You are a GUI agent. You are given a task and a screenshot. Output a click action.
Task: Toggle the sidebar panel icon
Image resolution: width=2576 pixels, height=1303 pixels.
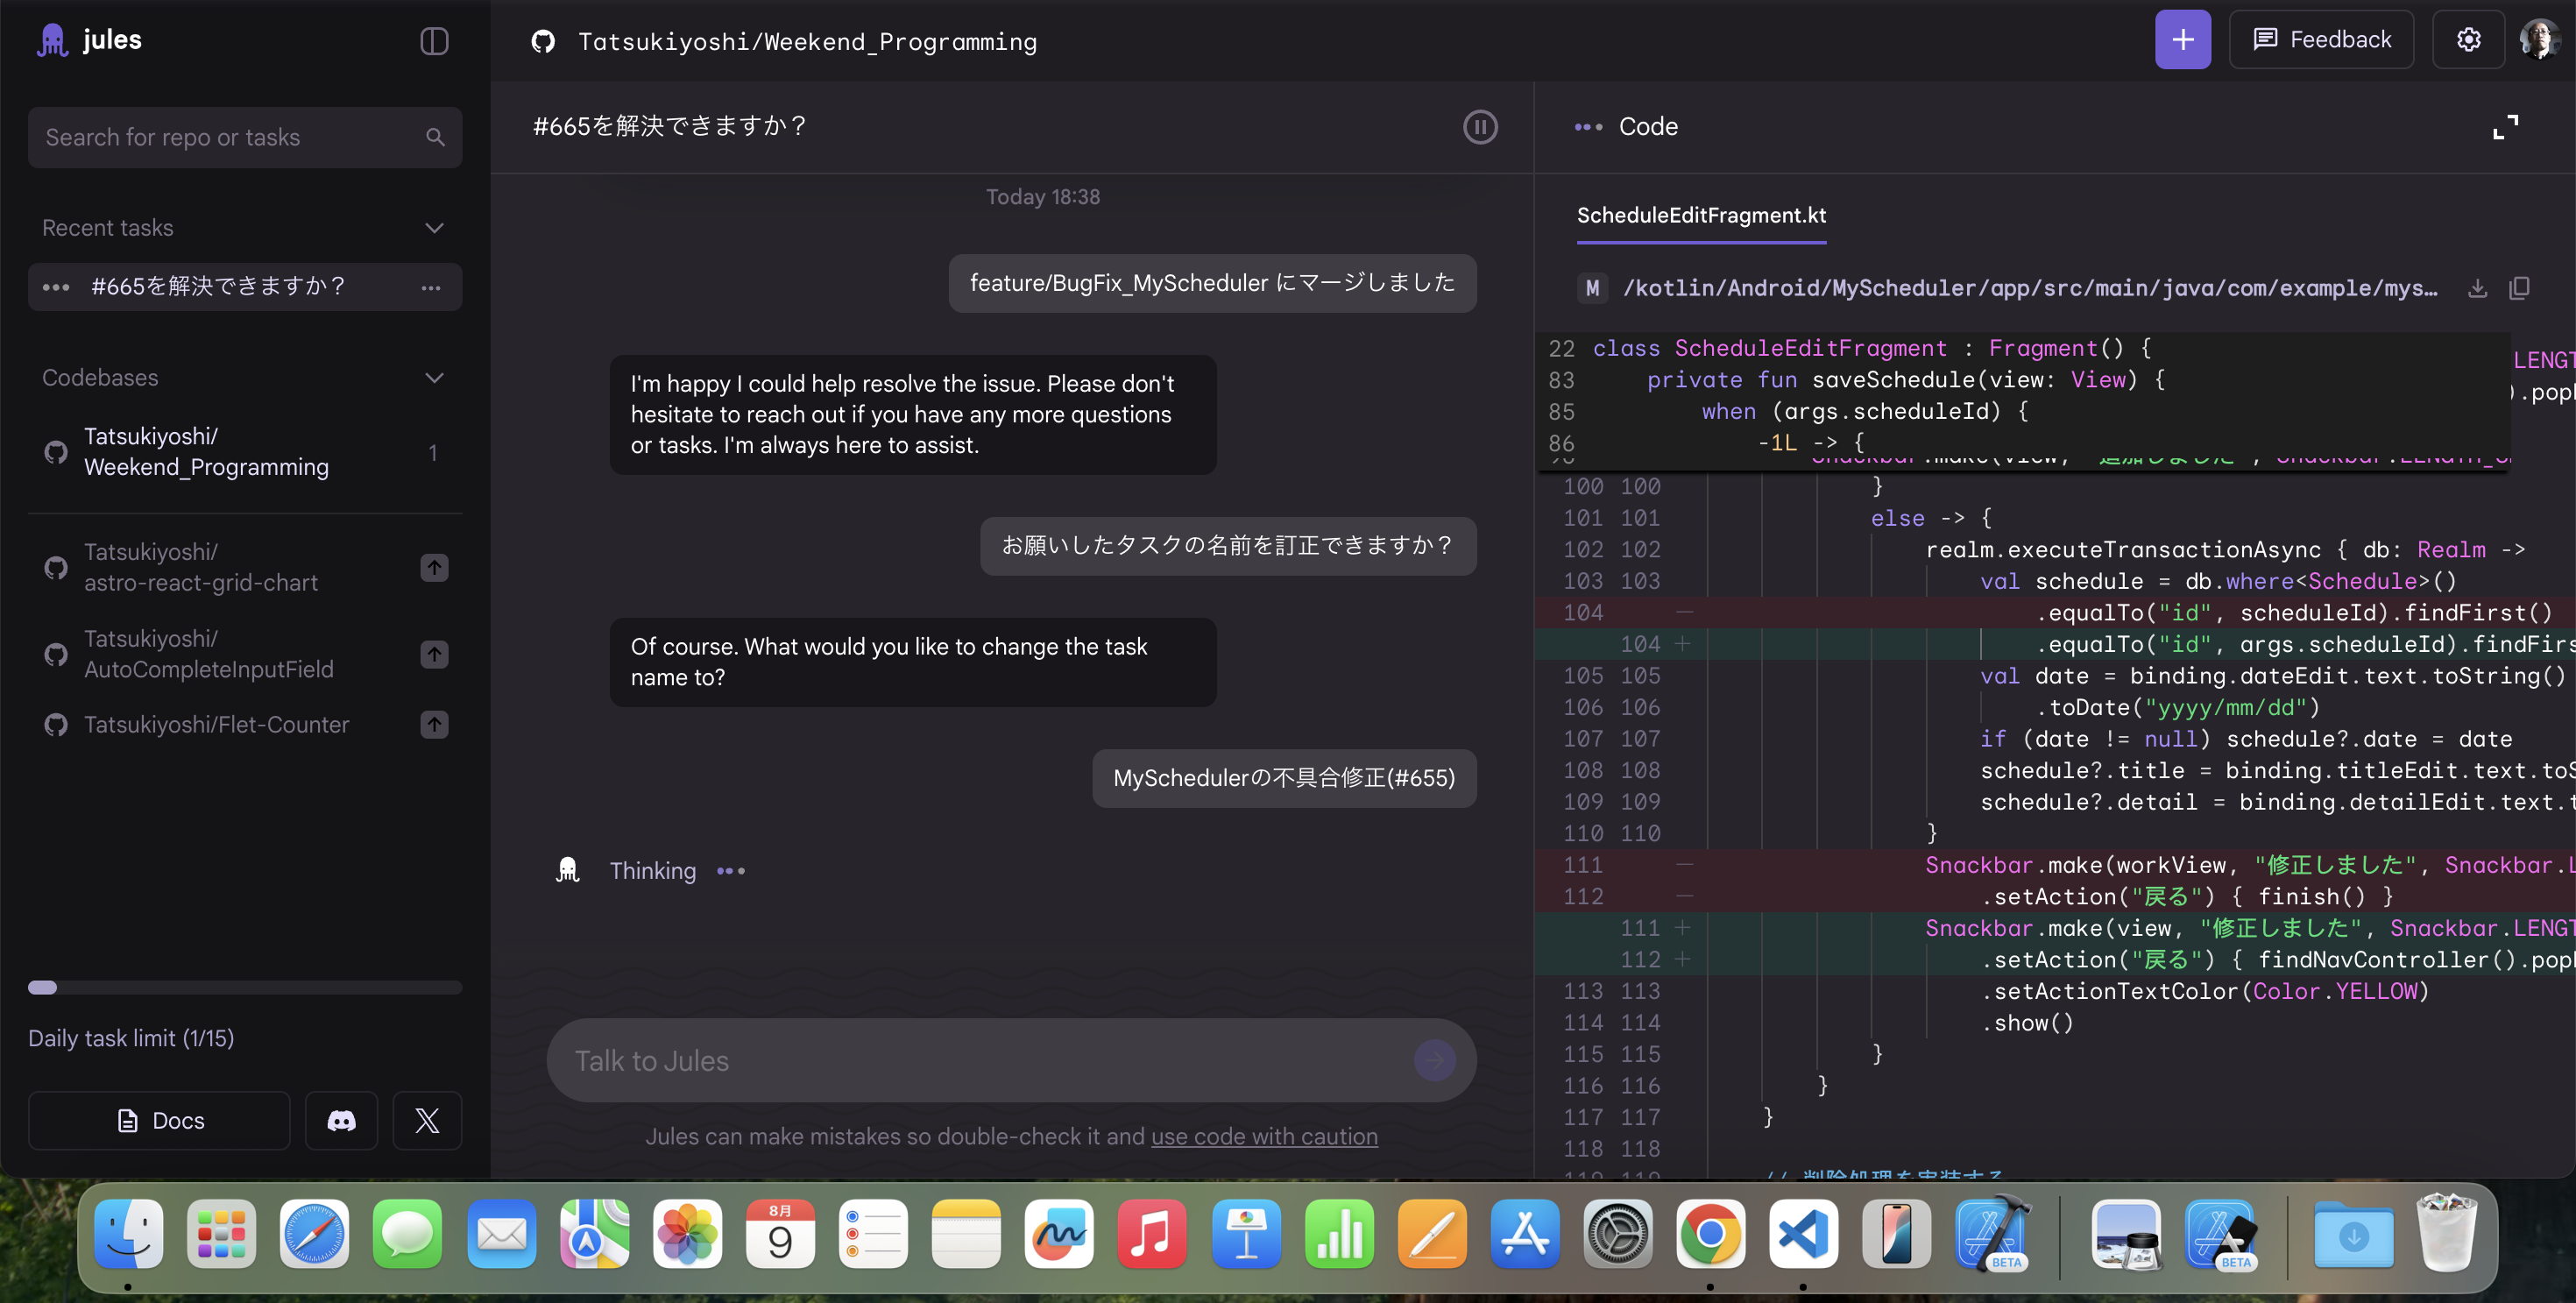click(x=434, y=41)
